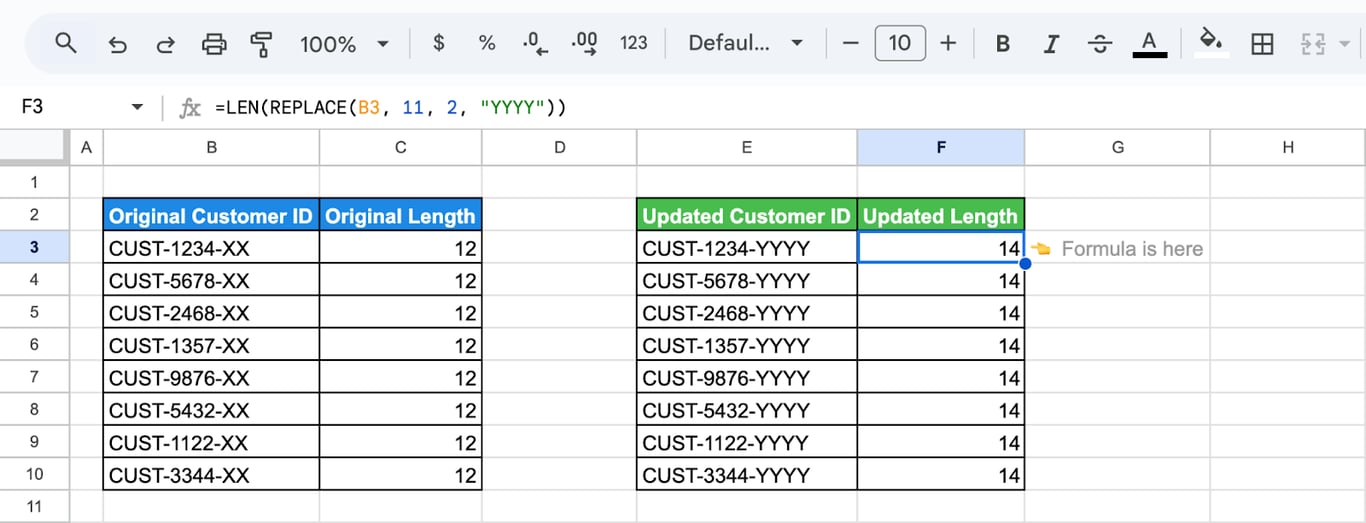Image resolution: width=1366 pixels, height=523 pixels.
Task: Click the fx function icon
Action: coord(189,107)
